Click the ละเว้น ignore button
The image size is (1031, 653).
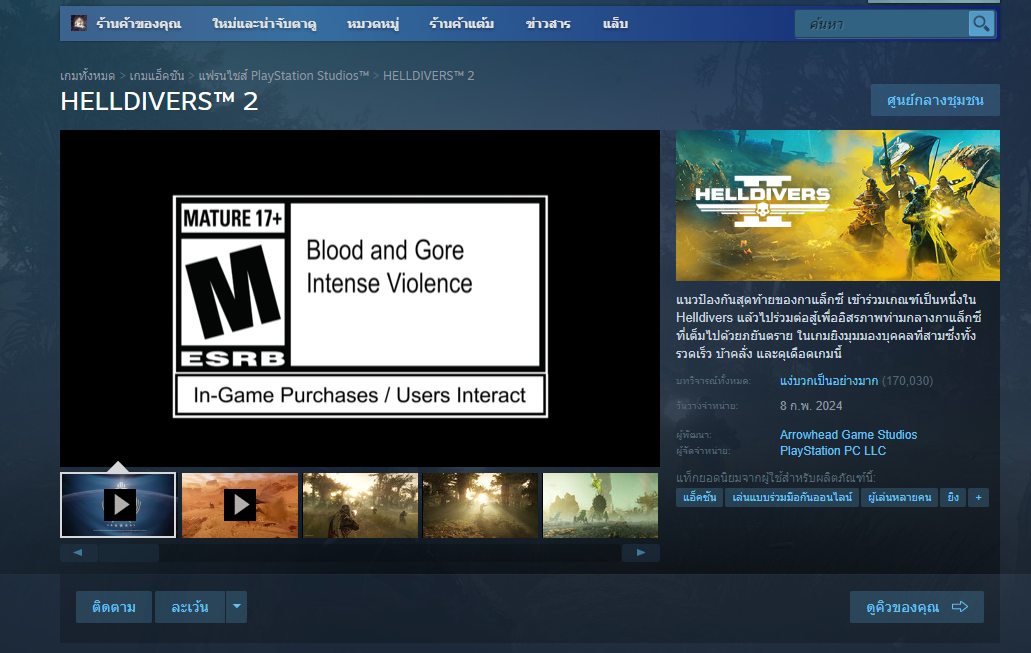pyautogui.click(x=189, y=607)
